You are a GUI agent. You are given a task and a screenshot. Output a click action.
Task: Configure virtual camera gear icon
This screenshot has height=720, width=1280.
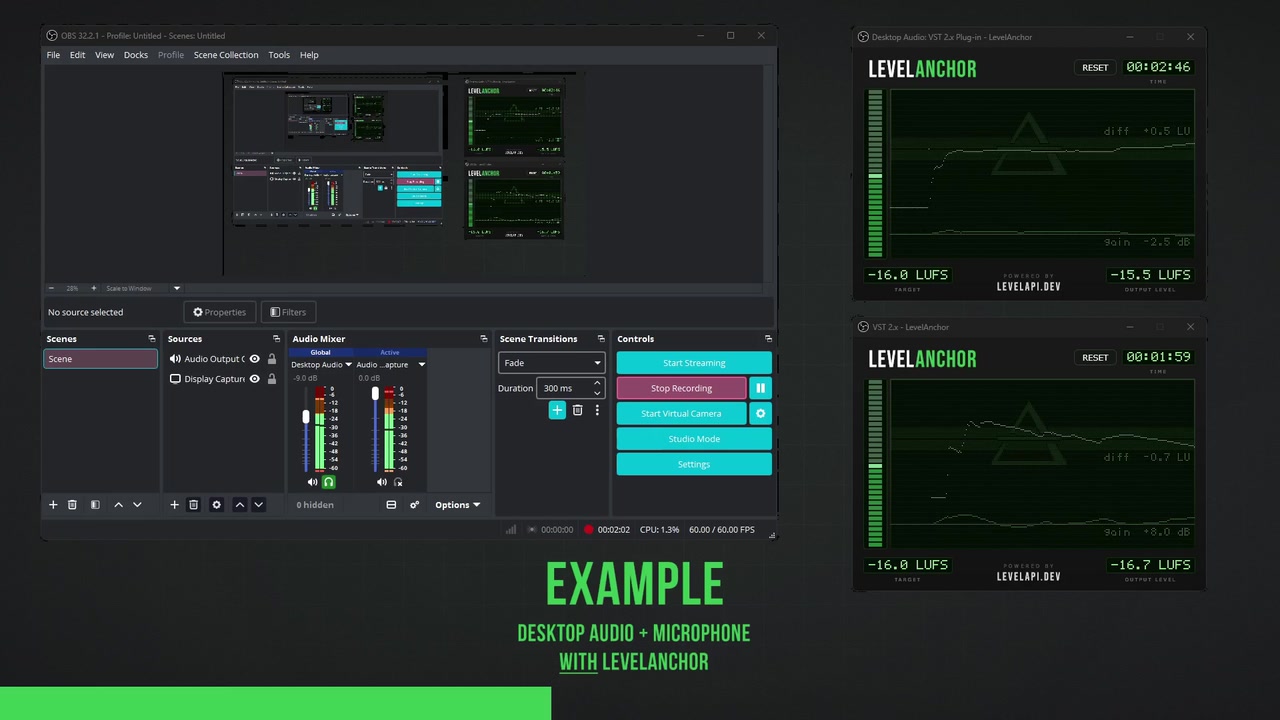[x=760, y=413]
